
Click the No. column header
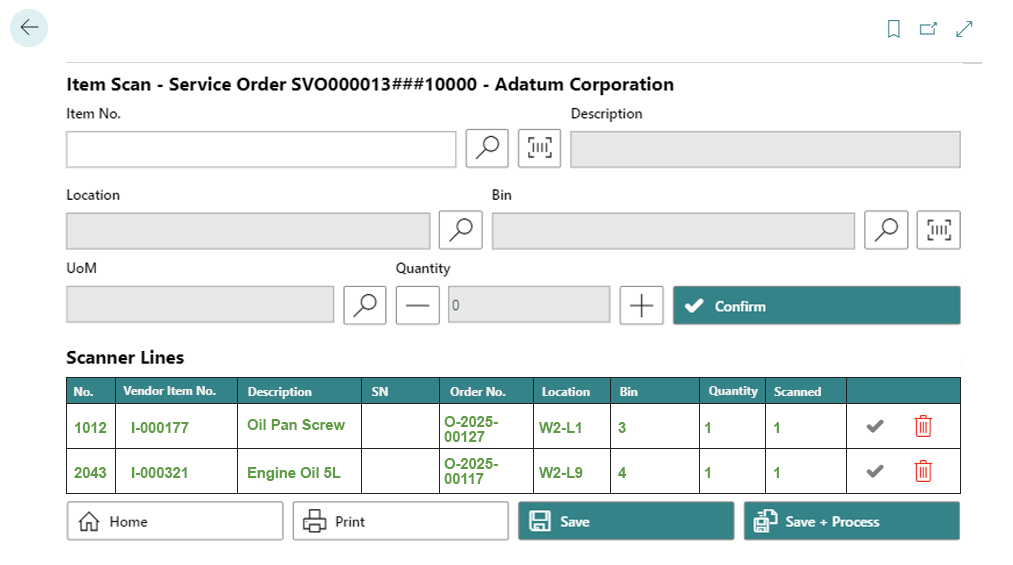coord(83,391)
